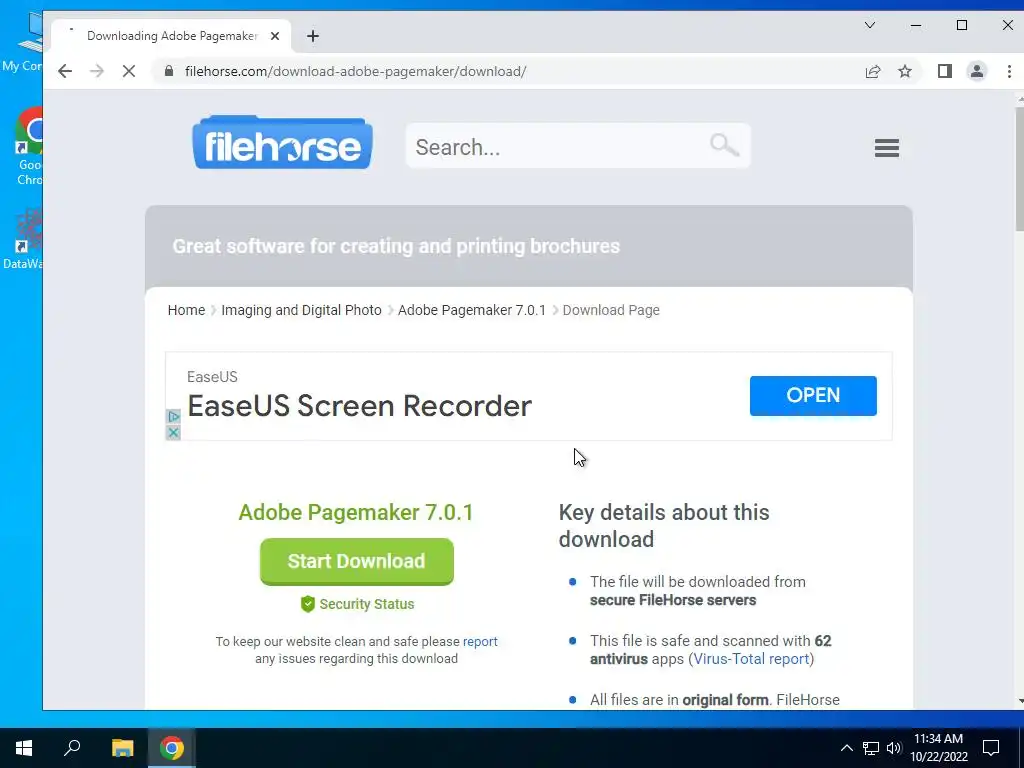
Task: Toggle the Chrome side panel icon
Action: [944, 71]
